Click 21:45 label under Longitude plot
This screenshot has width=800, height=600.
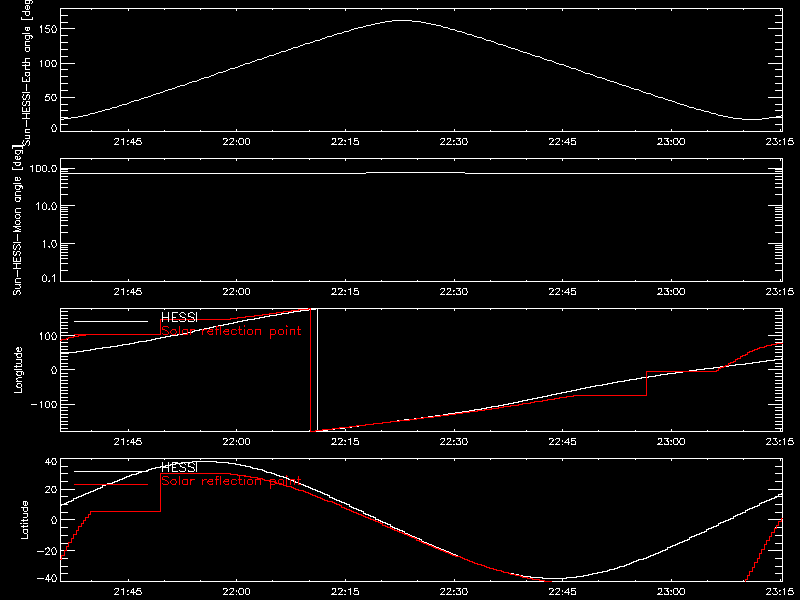click(128, 441)
